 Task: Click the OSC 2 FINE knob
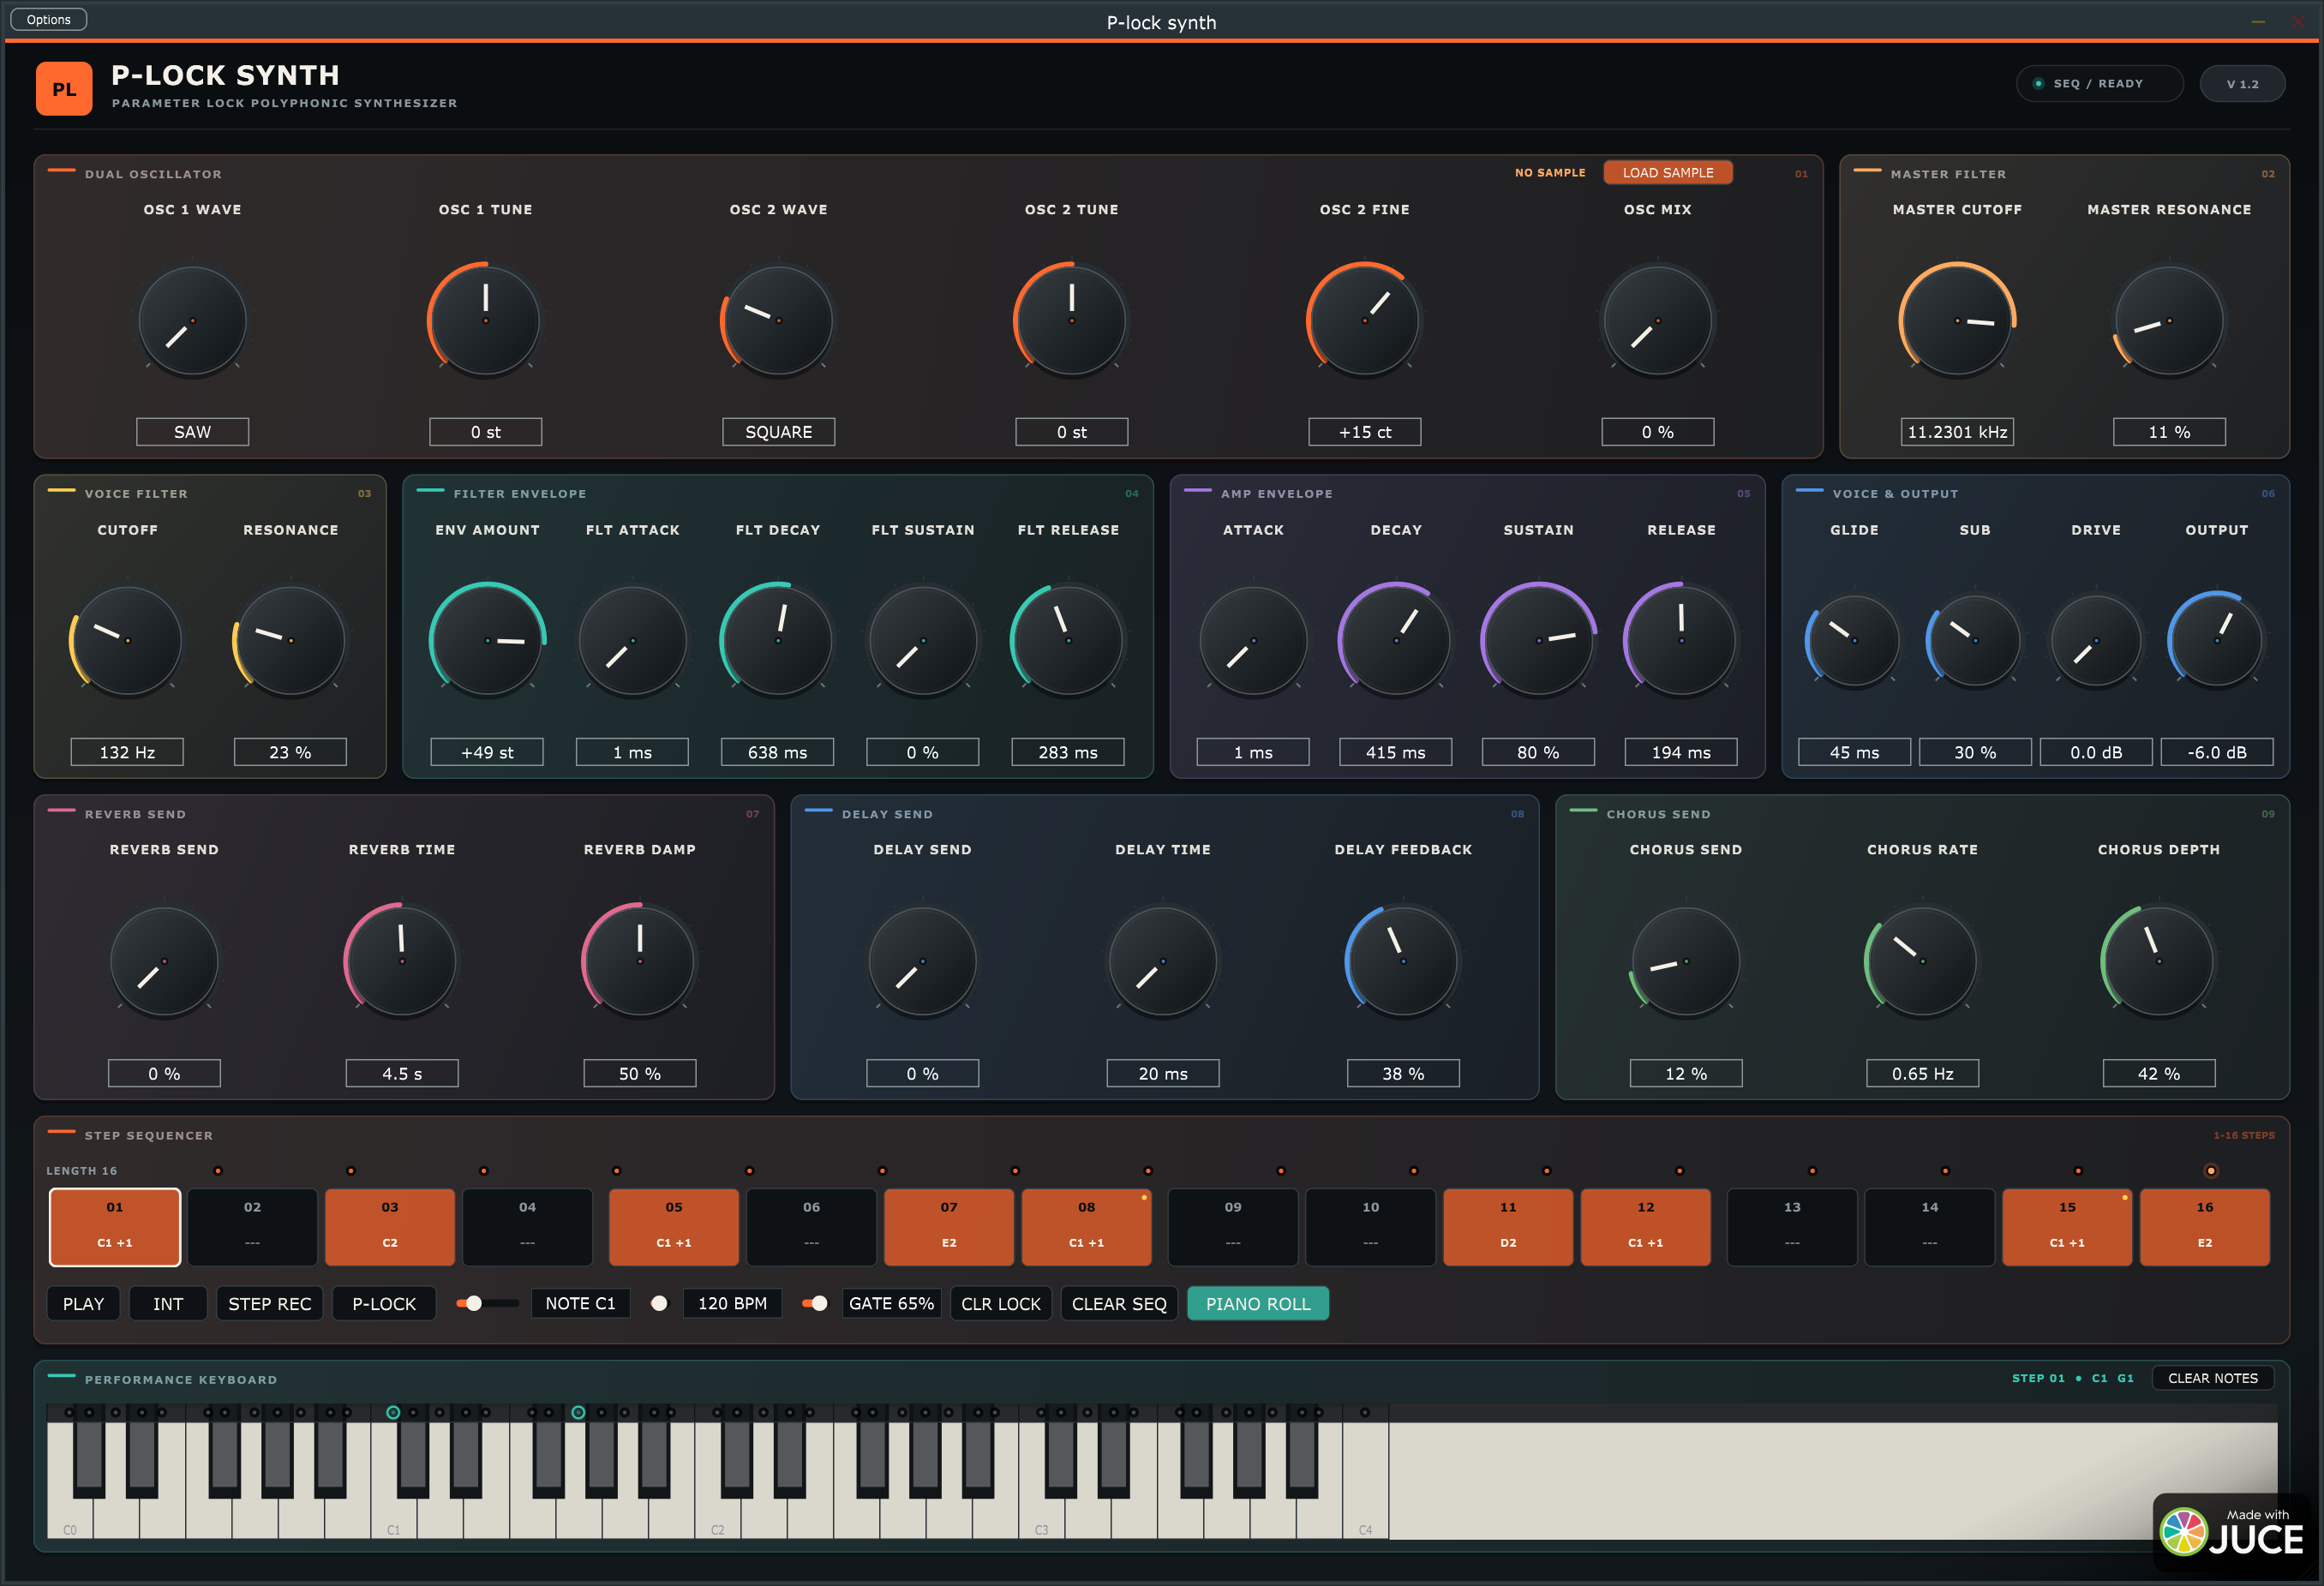point(1364,321)
